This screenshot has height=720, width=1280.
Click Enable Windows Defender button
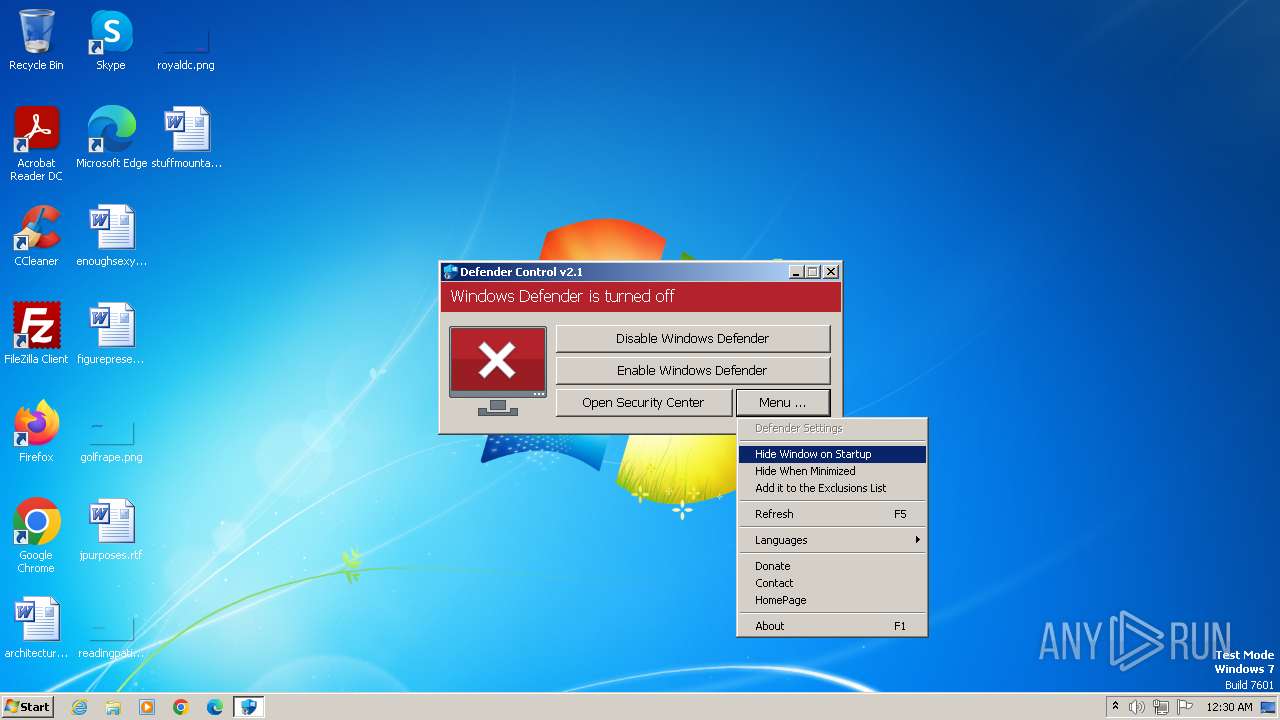click(x=693, y=370)
